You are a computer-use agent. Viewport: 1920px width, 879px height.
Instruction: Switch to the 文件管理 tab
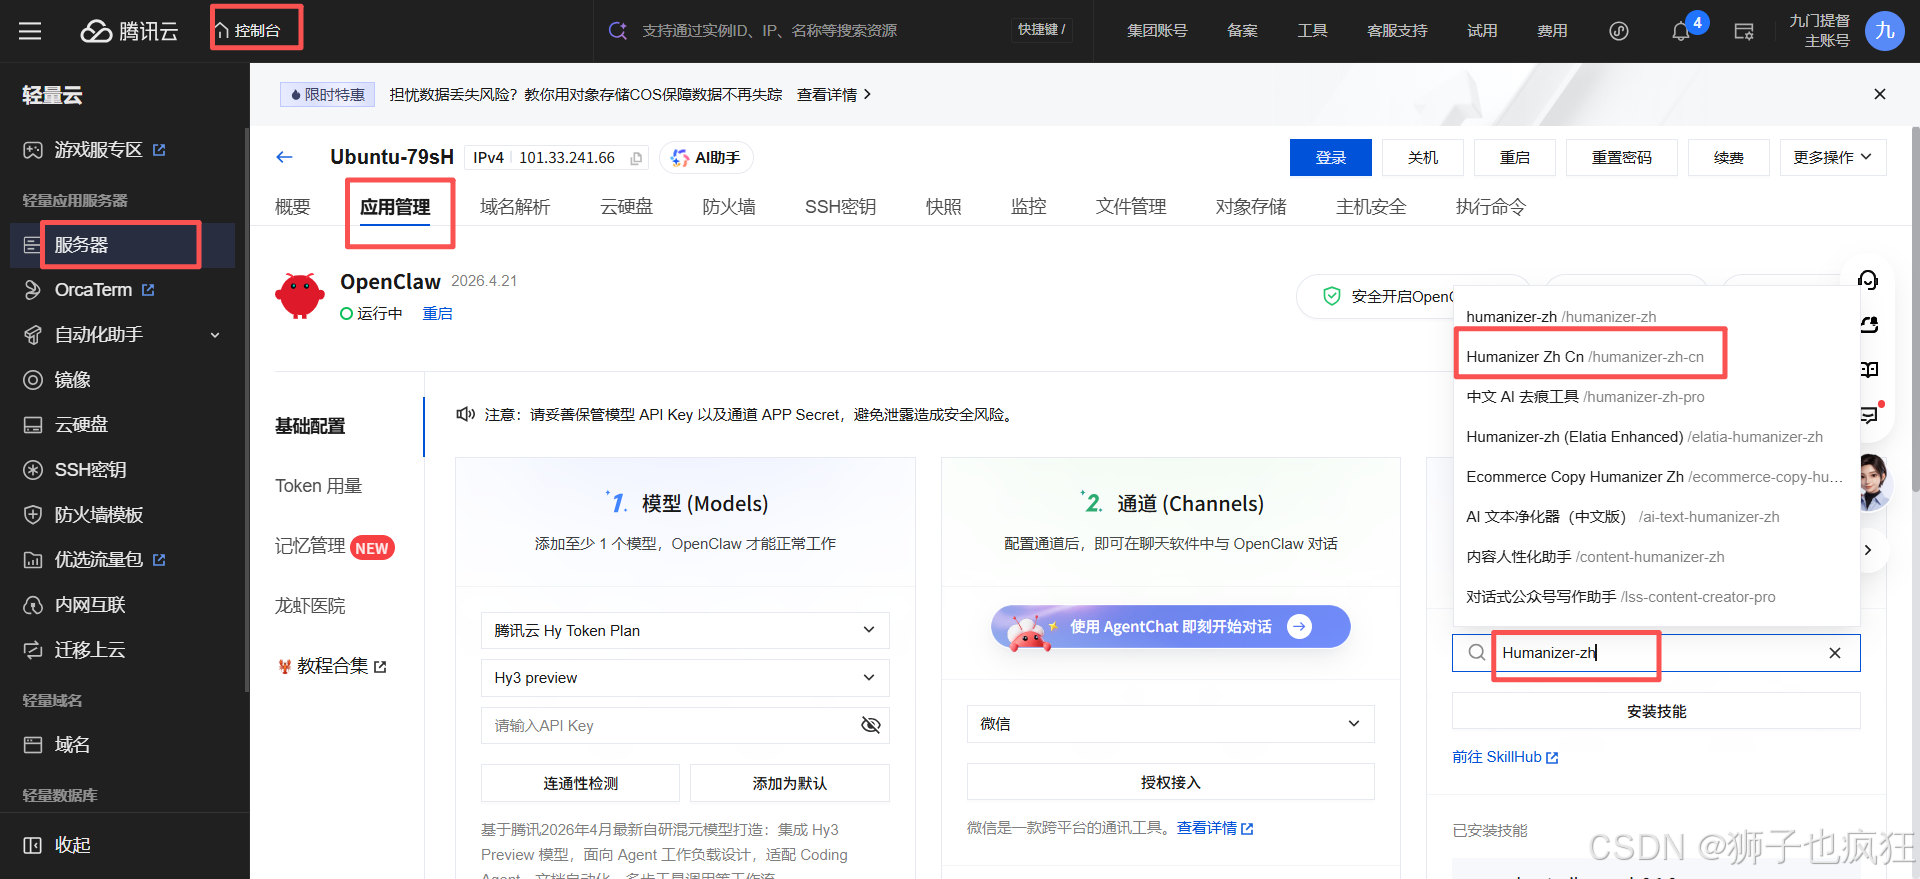(1131, 207)
